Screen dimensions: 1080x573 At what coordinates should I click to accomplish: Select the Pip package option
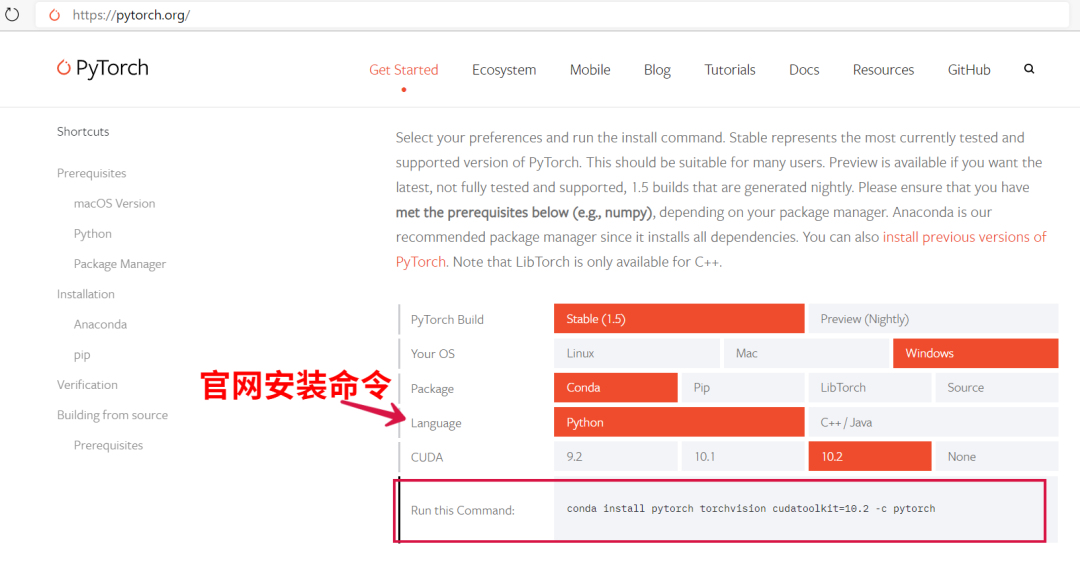[742, 388]
